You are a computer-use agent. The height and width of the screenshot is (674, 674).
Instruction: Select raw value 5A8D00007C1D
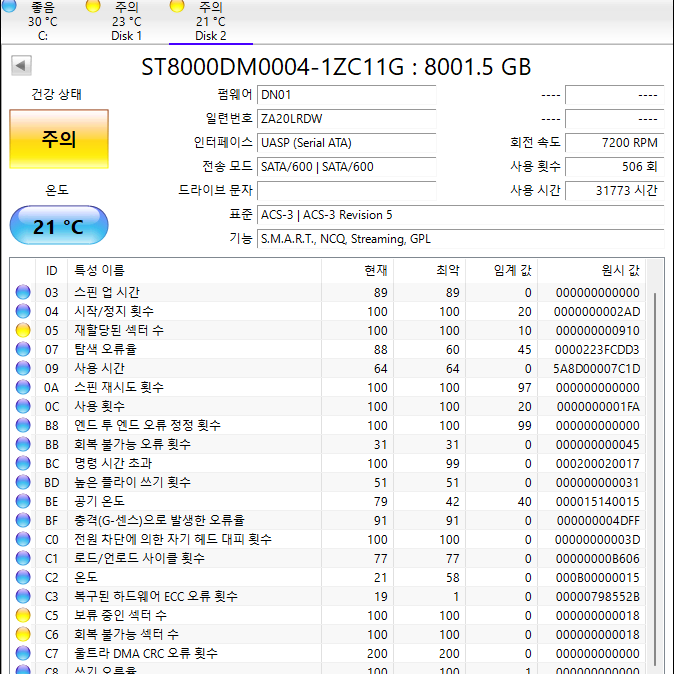597,368
